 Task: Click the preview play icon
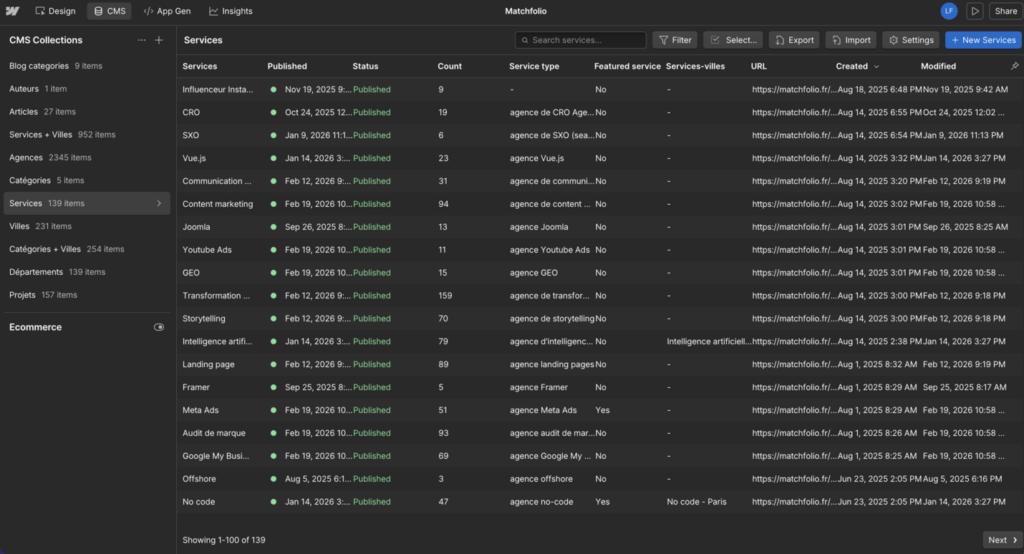coord(974,11)
